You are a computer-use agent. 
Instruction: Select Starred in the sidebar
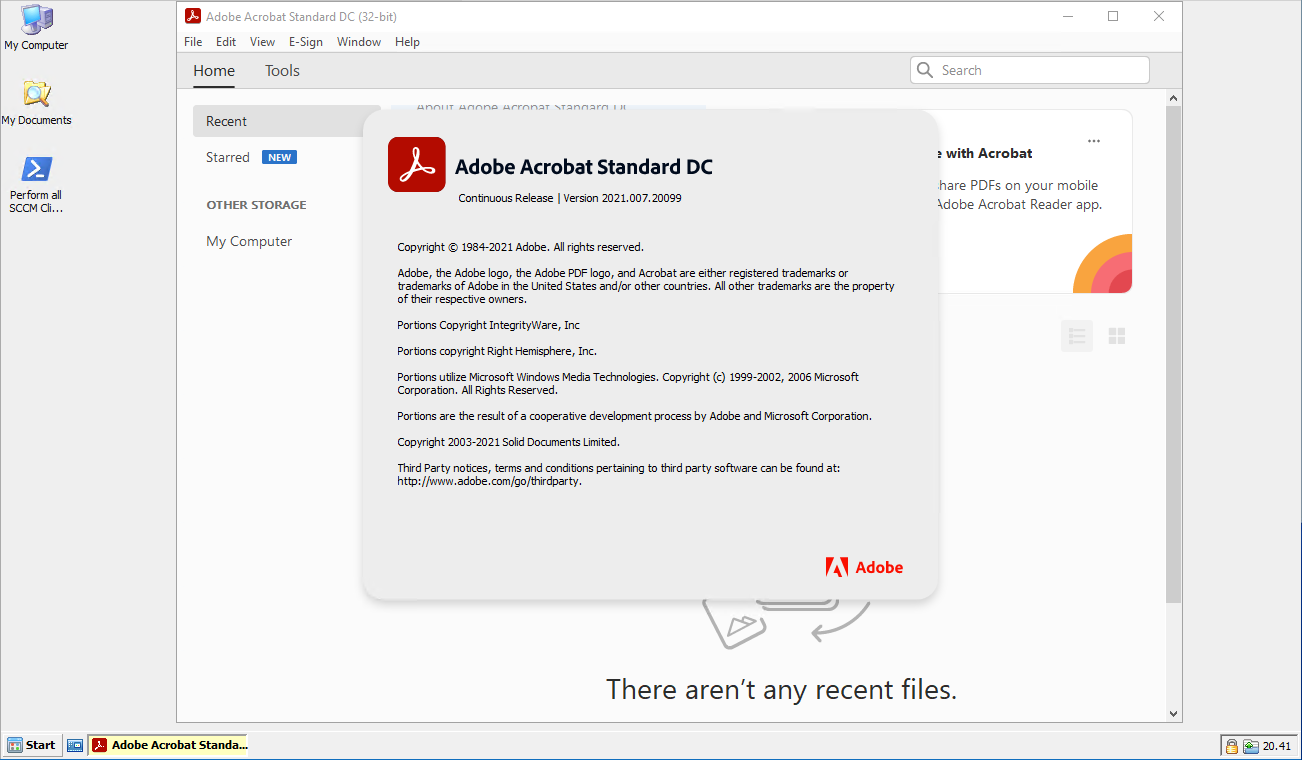228,157
